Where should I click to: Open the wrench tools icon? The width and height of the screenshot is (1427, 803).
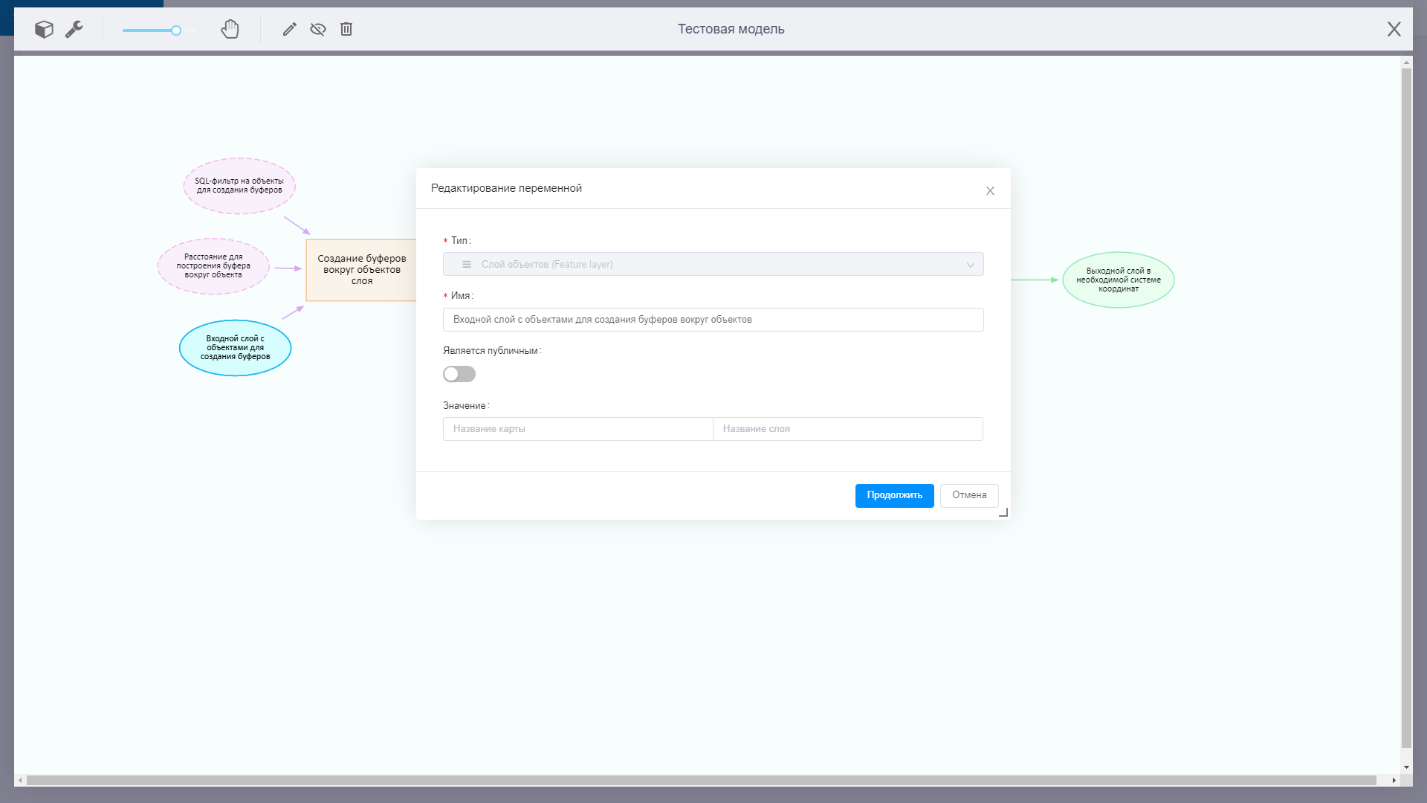pos(74,30)
